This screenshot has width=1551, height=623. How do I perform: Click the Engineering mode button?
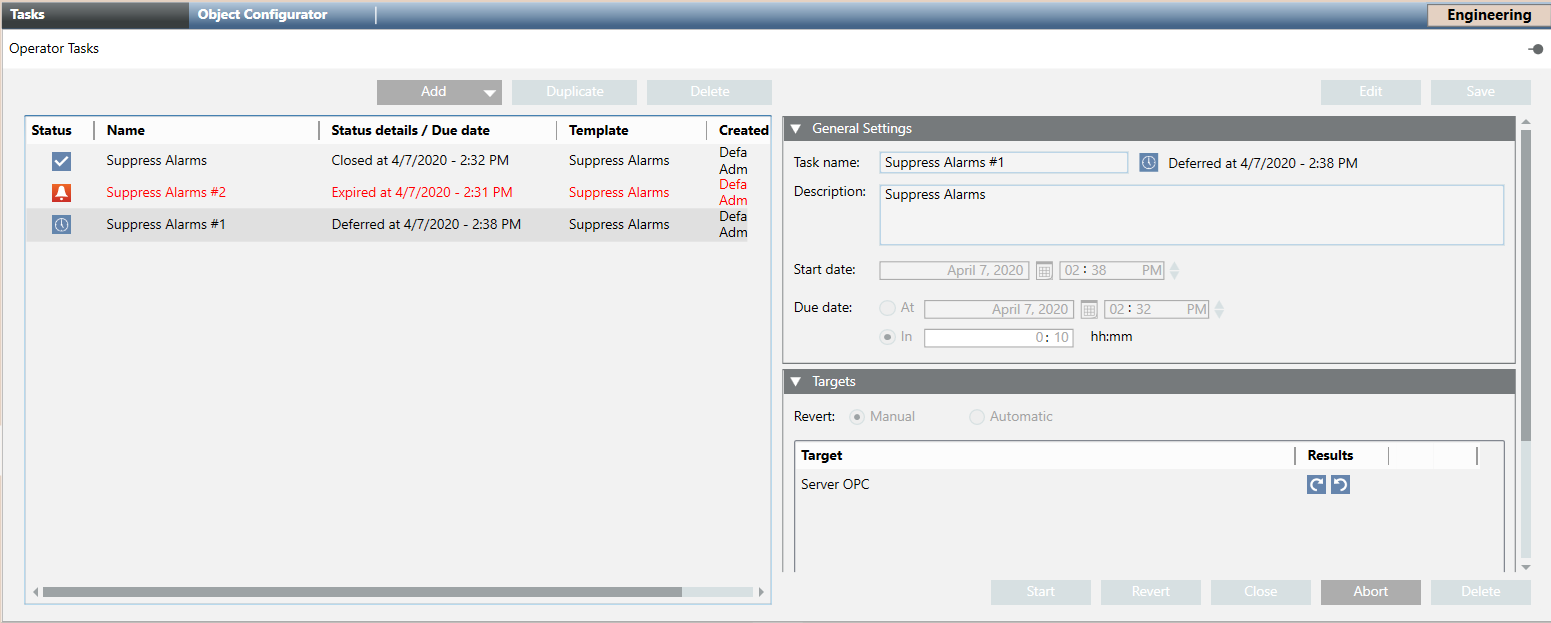(1489, 15)
